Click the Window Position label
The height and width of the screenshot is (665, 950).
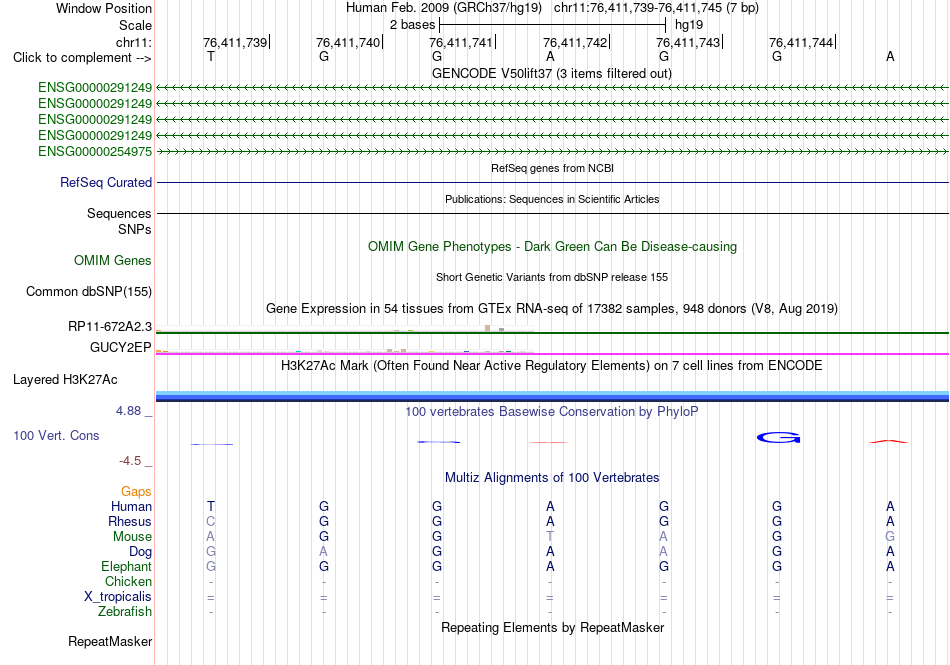[x=104, y=8]
